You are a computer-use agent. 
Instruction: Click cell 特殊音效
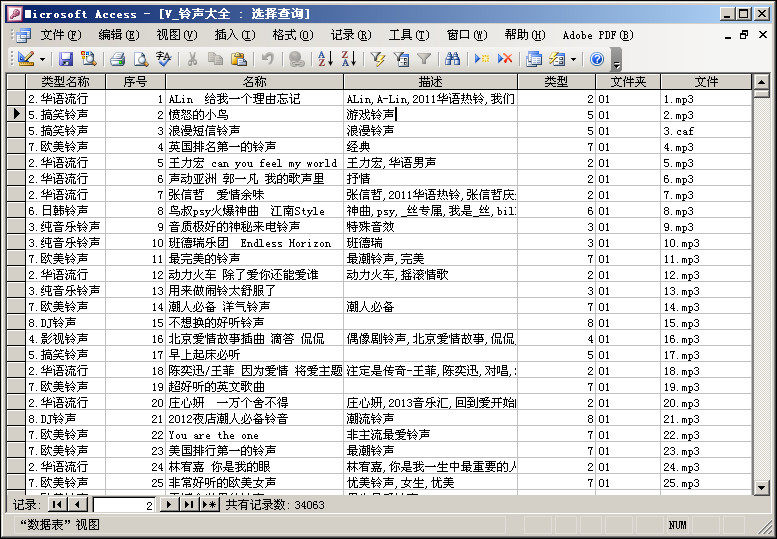431,227
